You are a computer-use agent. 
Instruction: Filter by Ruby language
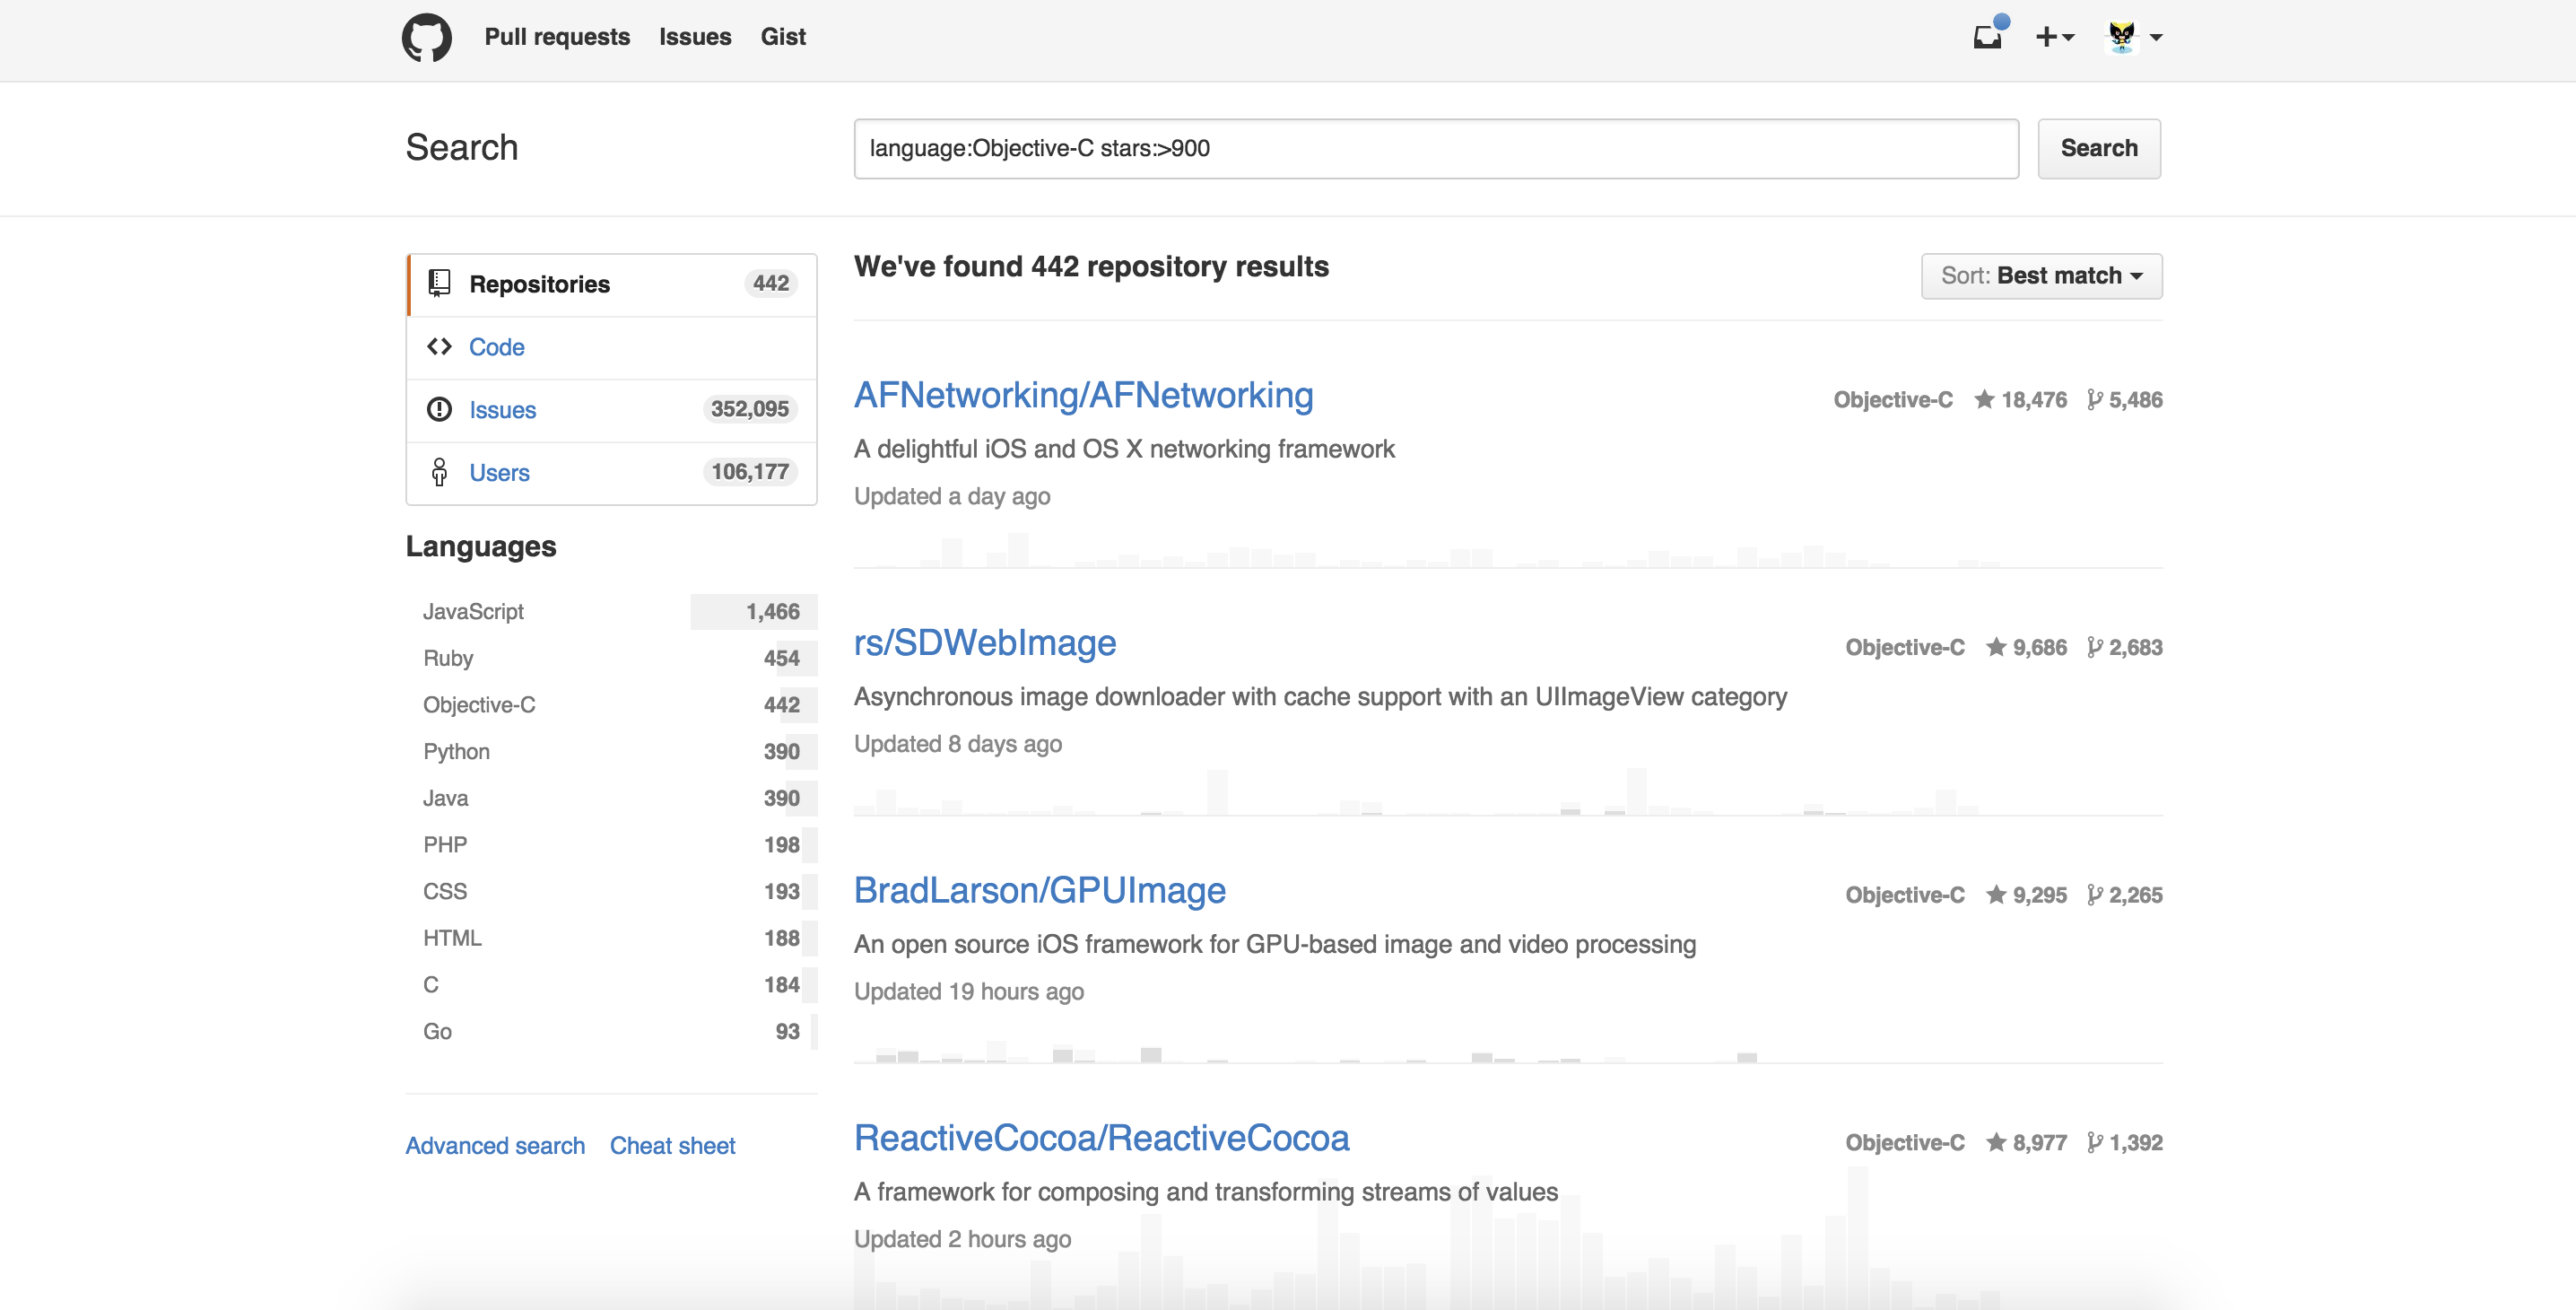pos(611,659)
